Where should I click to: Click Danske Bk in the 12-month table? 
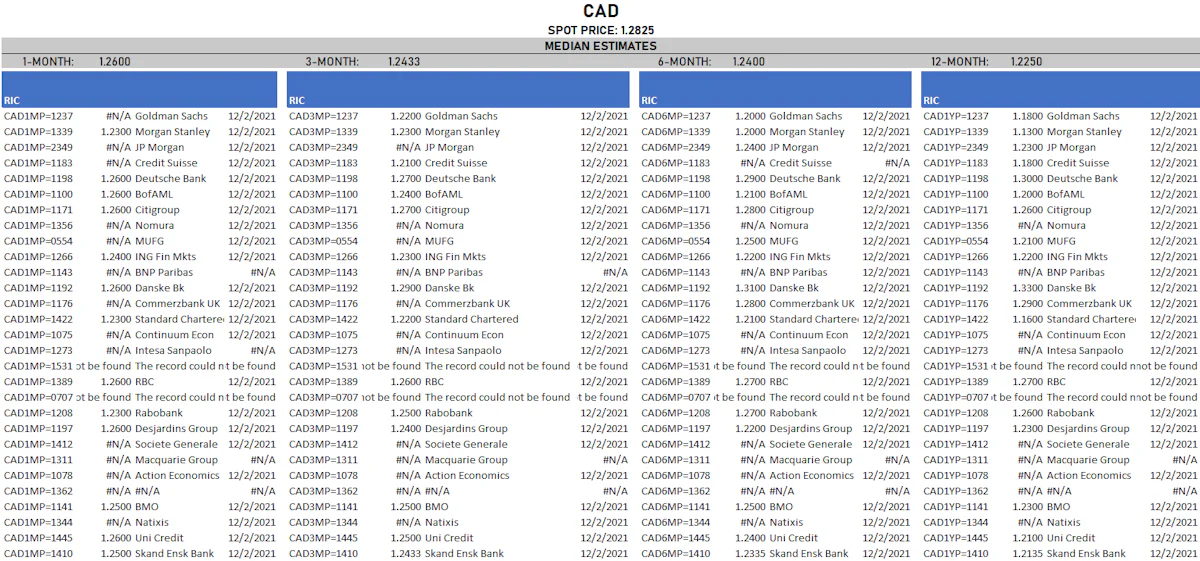[x=1073, y=288]
